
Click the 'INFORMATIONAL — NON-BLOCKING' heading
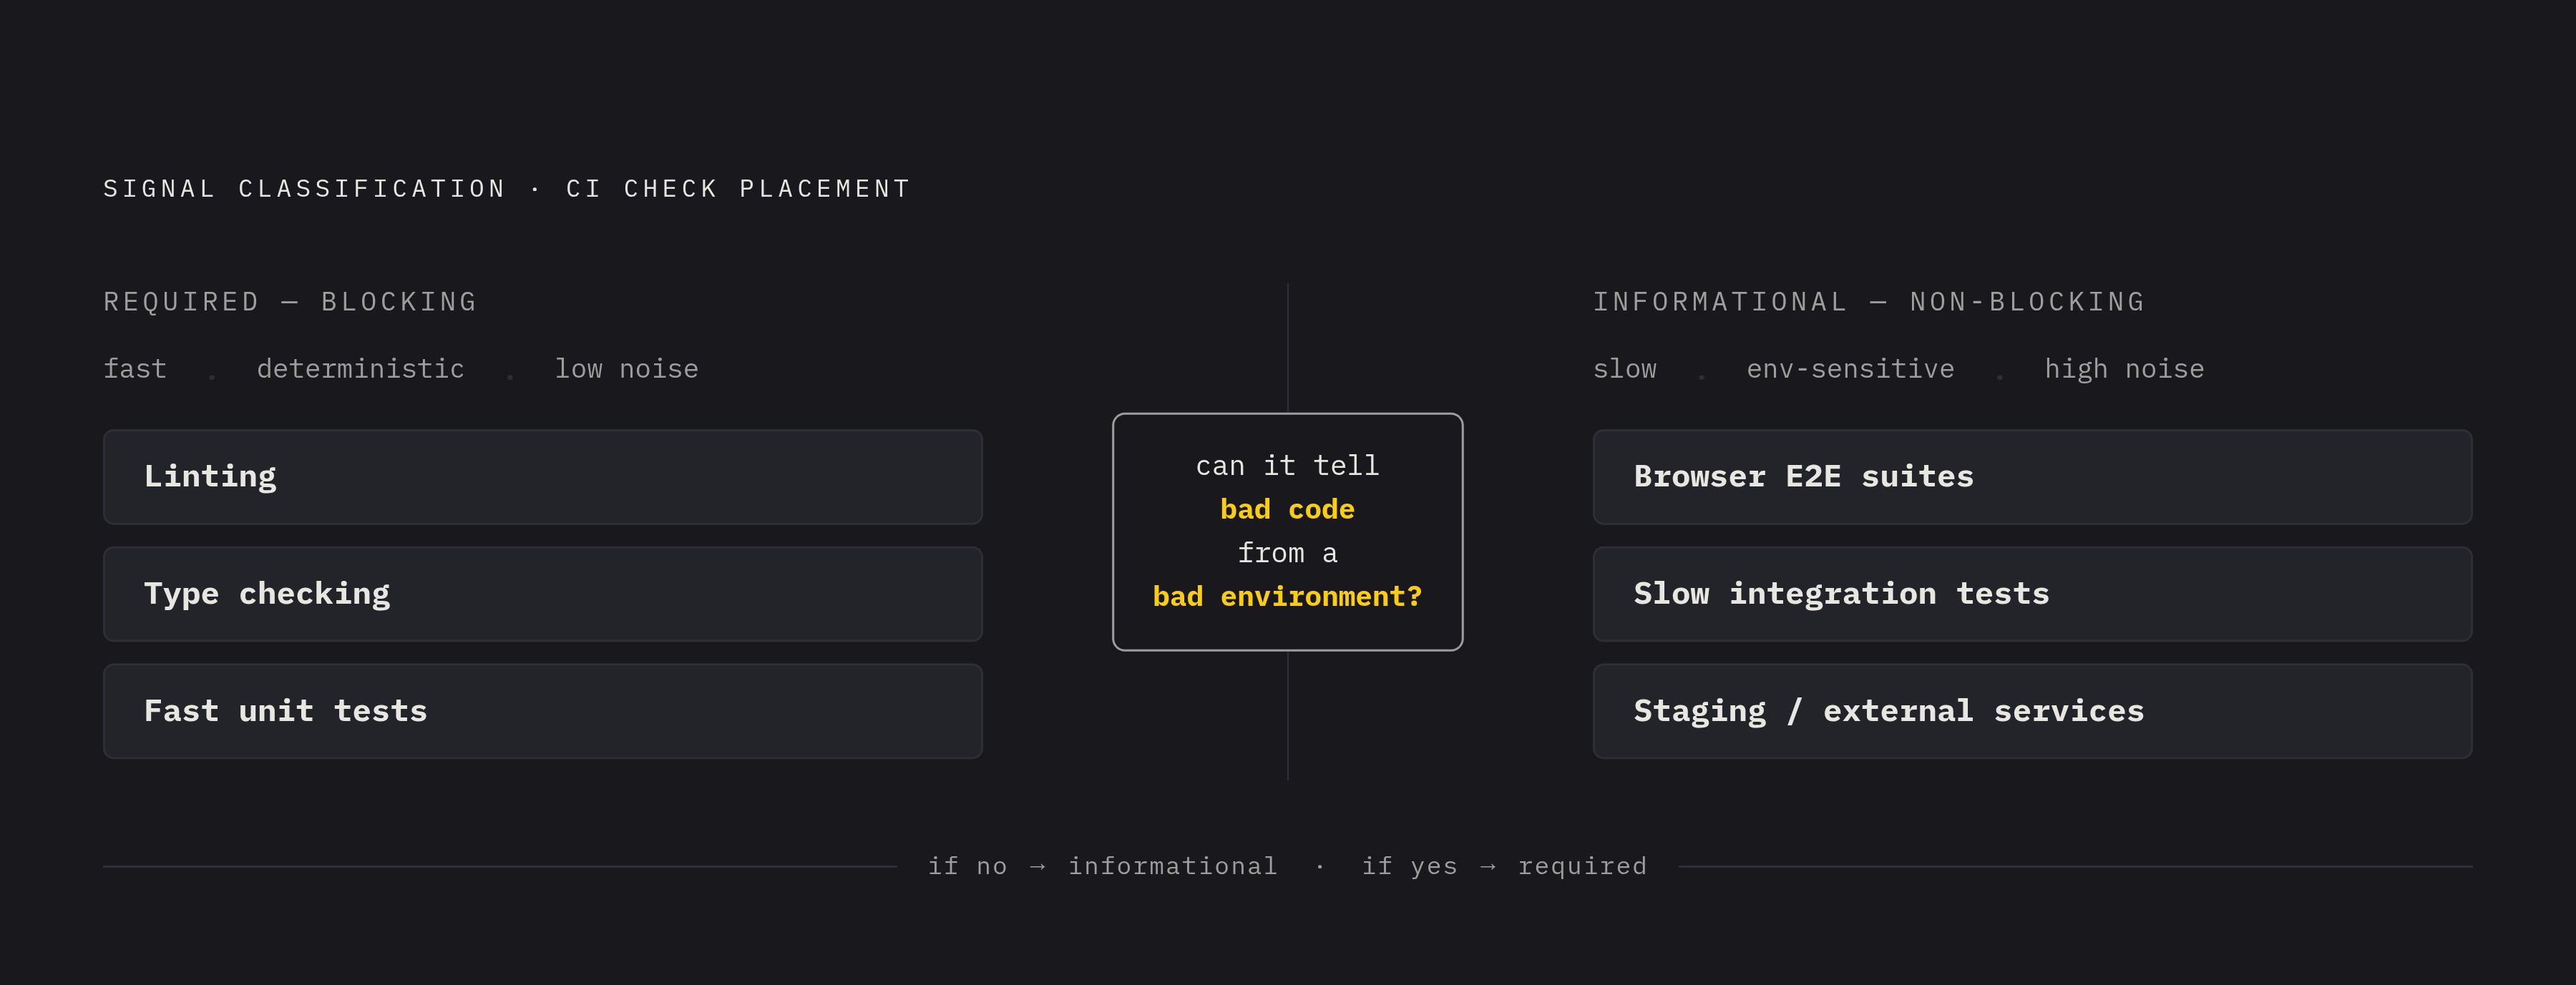(x=1868, y=302)
